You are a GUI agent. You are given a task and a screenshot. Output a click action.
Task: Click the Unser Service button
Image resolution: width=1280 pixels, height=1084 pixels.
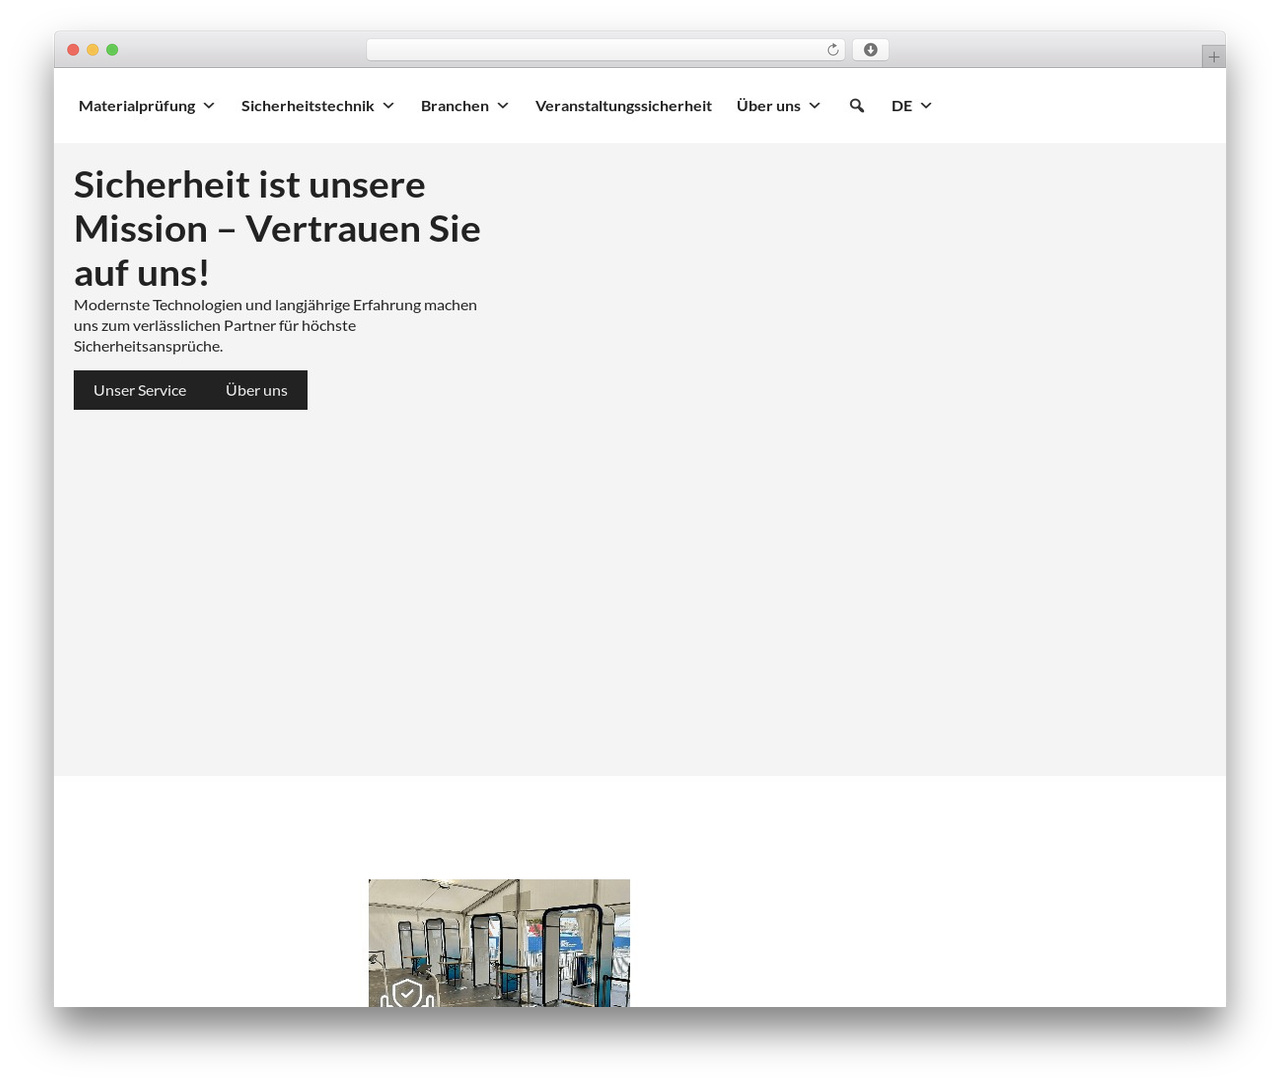[140, 390]
